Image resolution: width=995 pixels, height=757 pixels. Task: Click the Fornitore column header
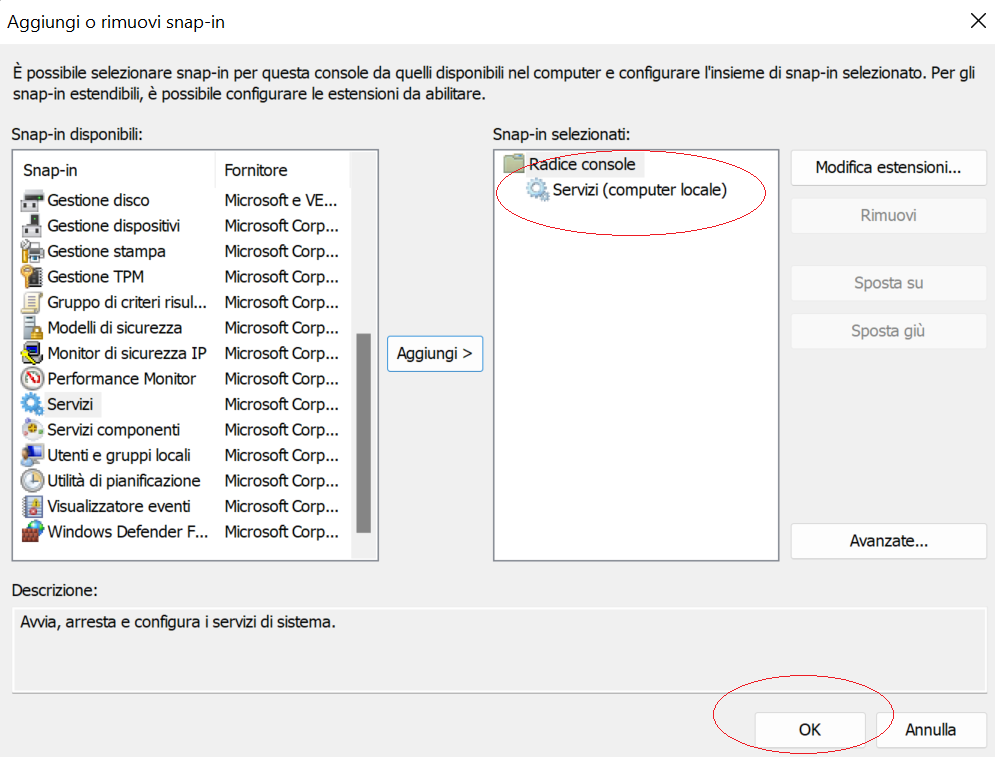[283, 170]
